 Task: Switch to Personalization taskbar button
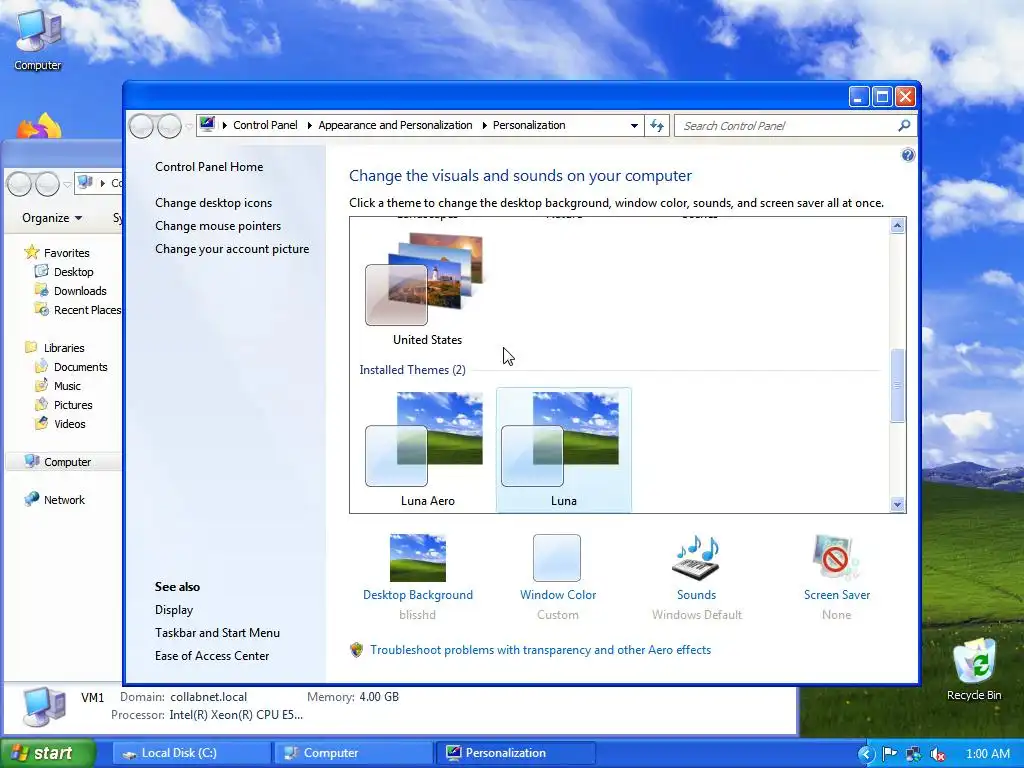(x=515, y=753)
